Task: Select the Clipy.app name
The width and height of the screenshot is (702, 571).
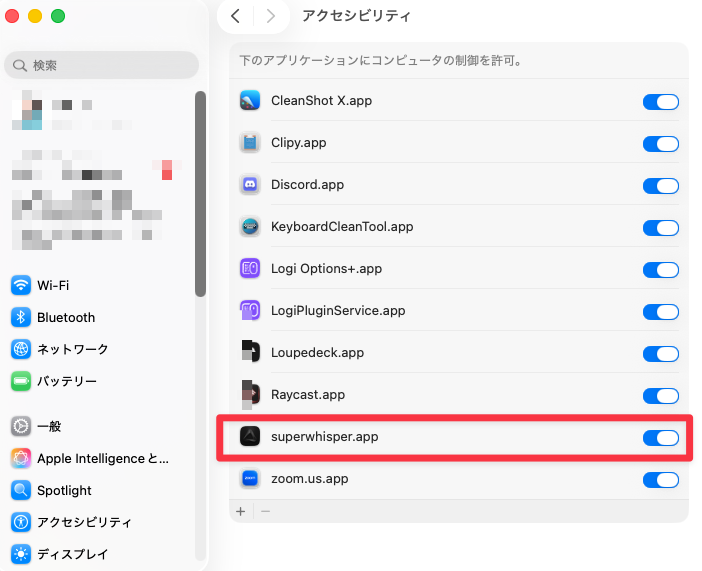Action: pyautogui.click(x=299, y=142)
